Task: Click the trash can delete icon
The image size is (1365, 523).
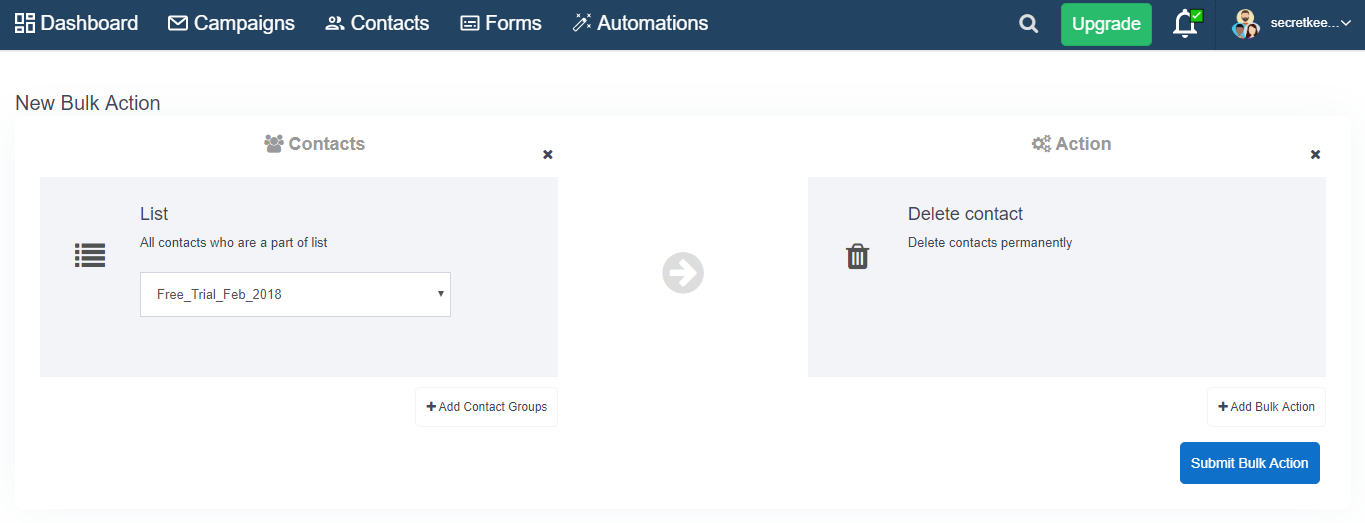Action: click(x=858, y=257)
